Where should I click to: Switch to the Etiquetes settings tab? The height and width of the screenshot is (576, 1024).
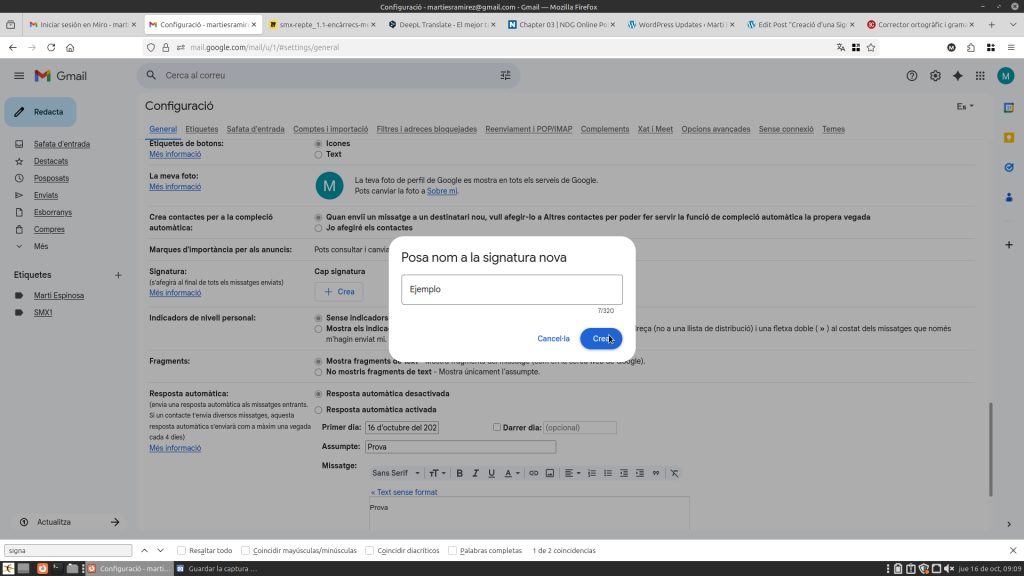(202, 129)
